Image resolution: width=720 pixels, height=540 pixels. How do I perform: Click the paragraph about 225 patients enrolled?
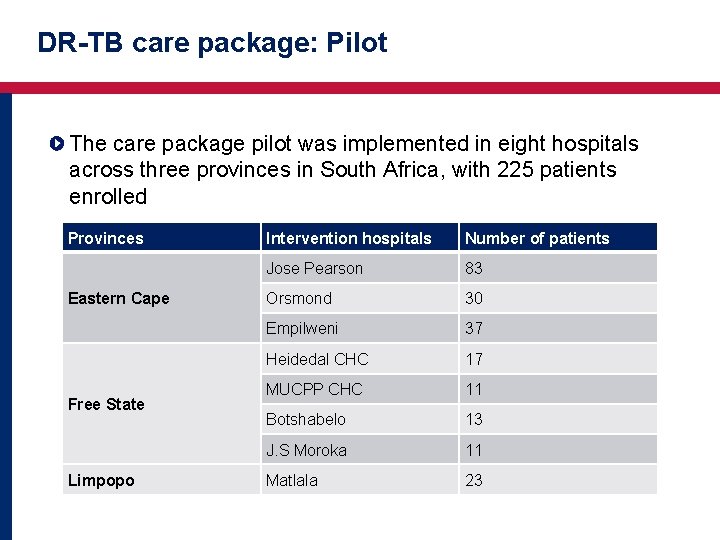click(354, 169)
